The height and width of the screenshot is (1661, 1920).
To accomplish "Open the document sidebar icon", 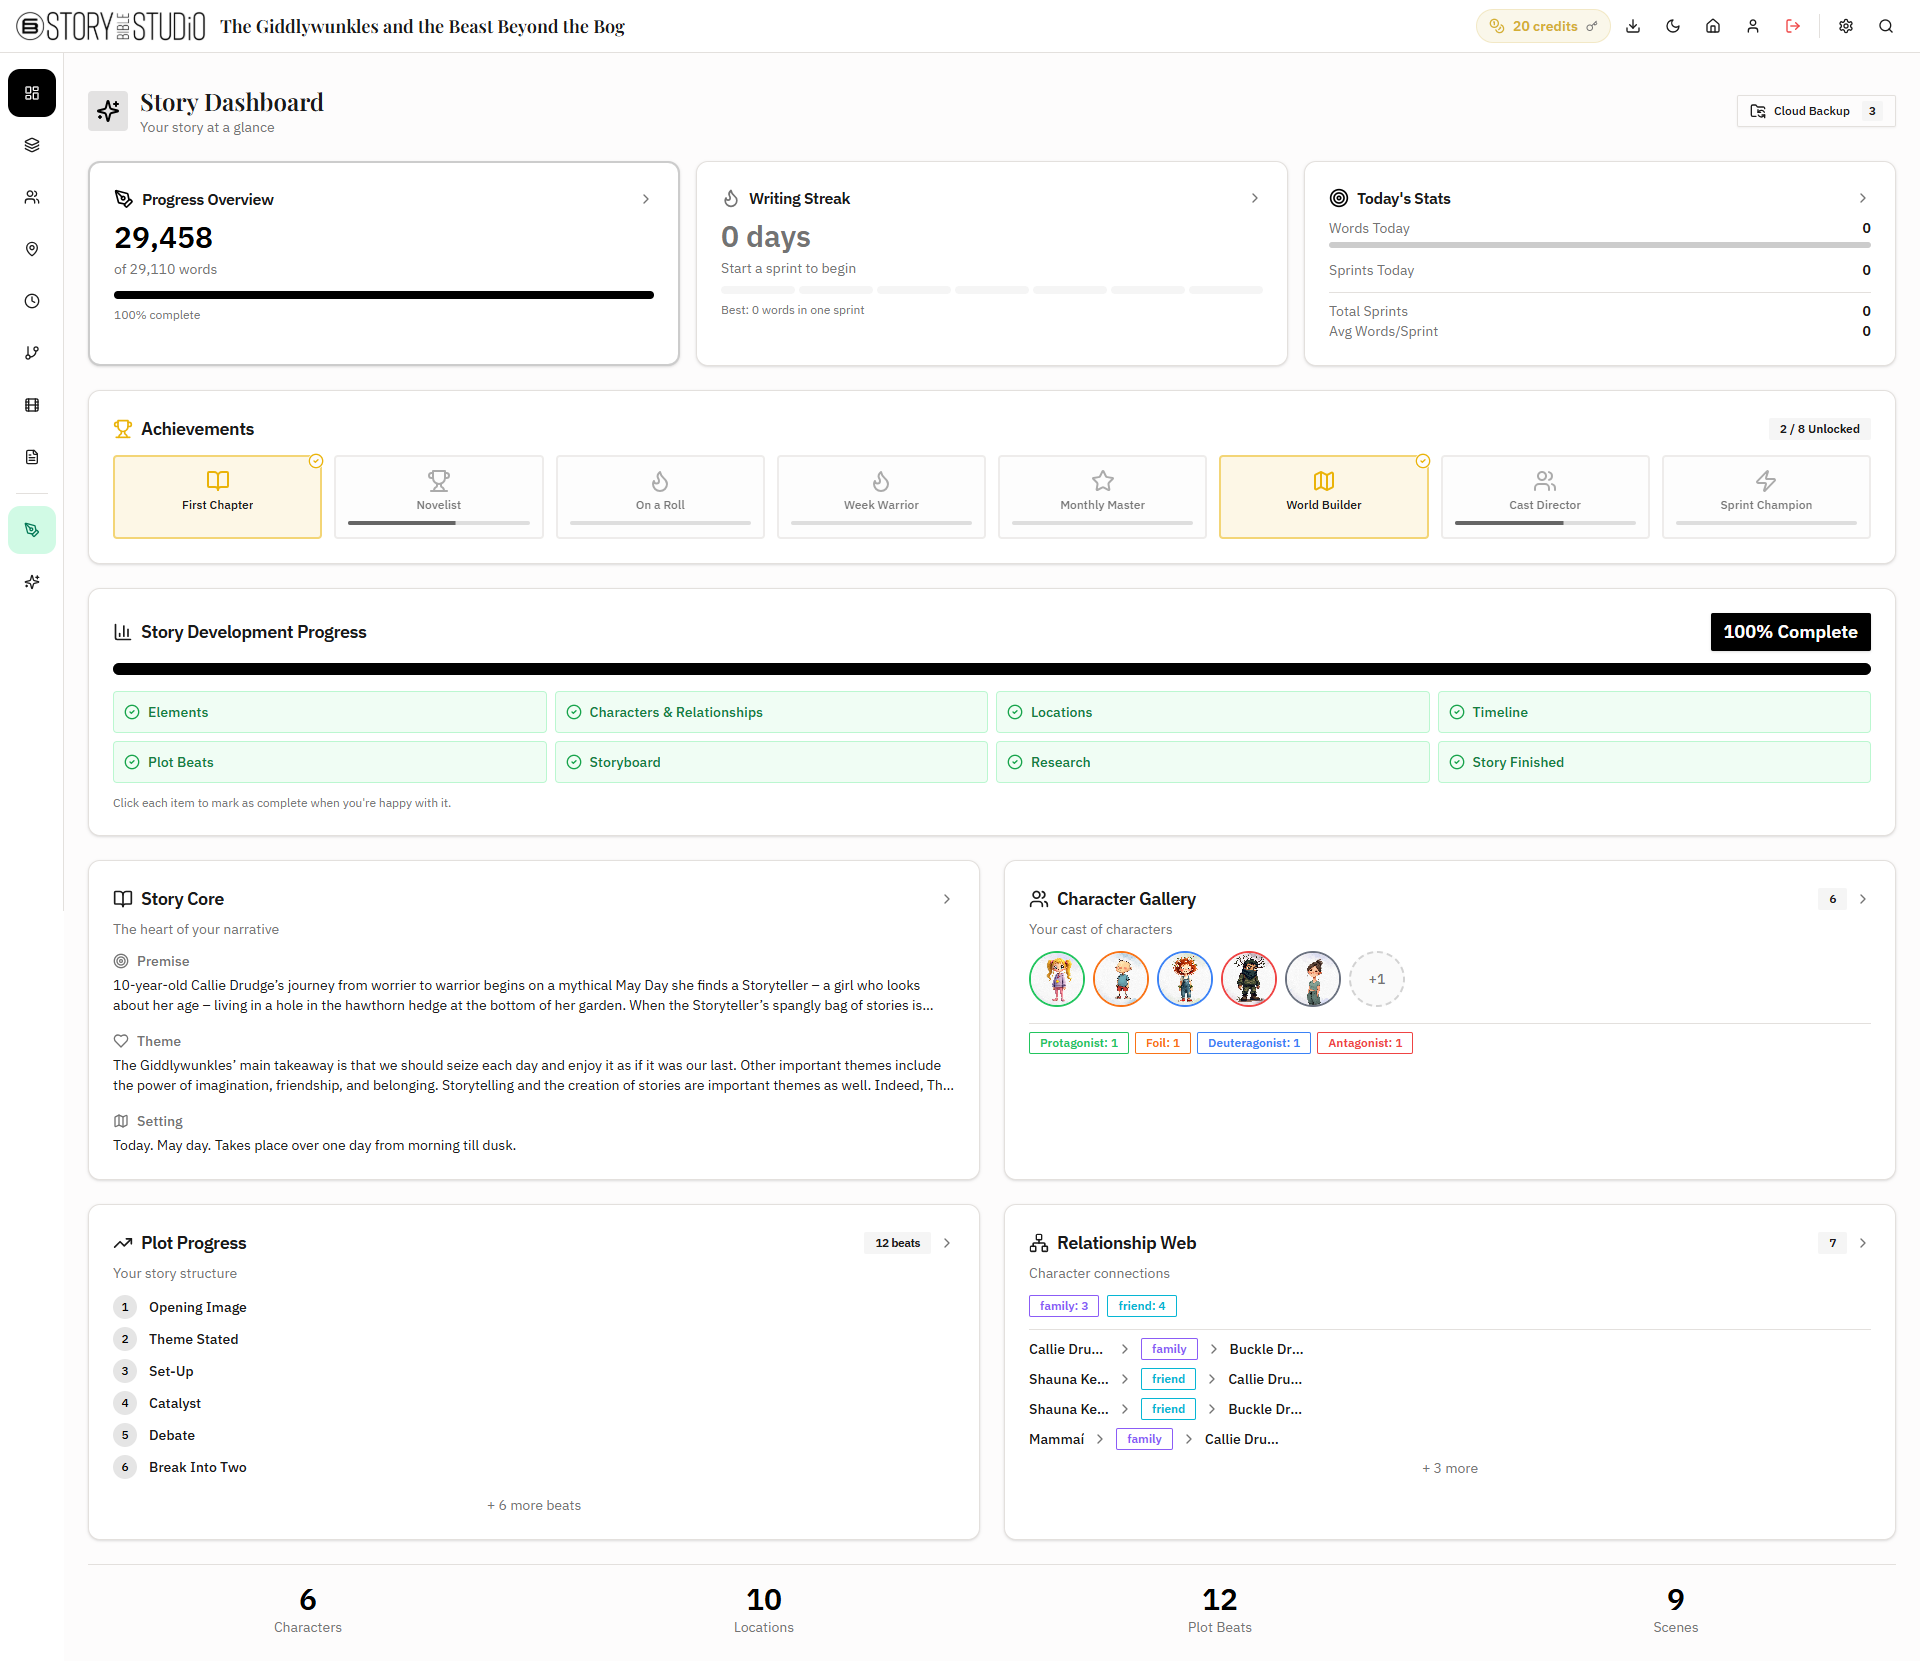I will tap(32, 457).
